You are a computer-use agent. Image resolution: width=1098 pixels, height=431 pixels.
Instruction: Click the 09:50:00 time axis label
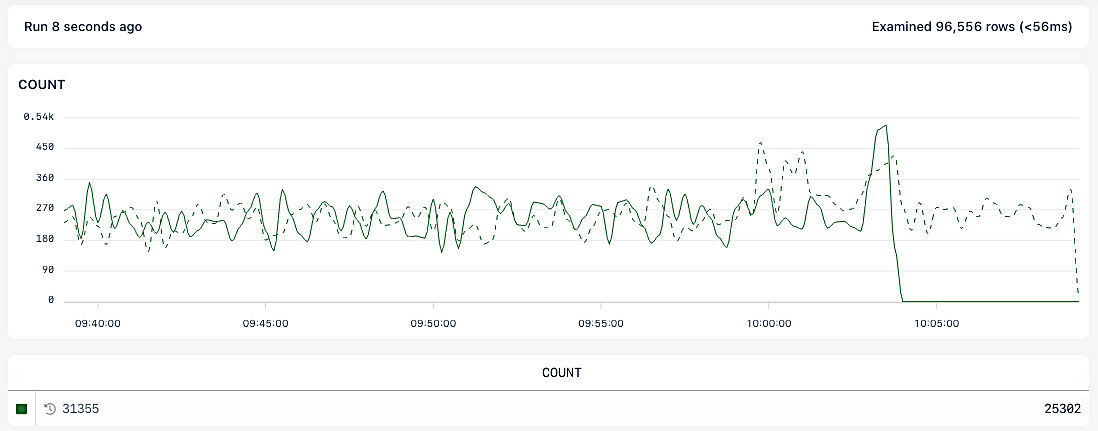(x=433, y=324)
